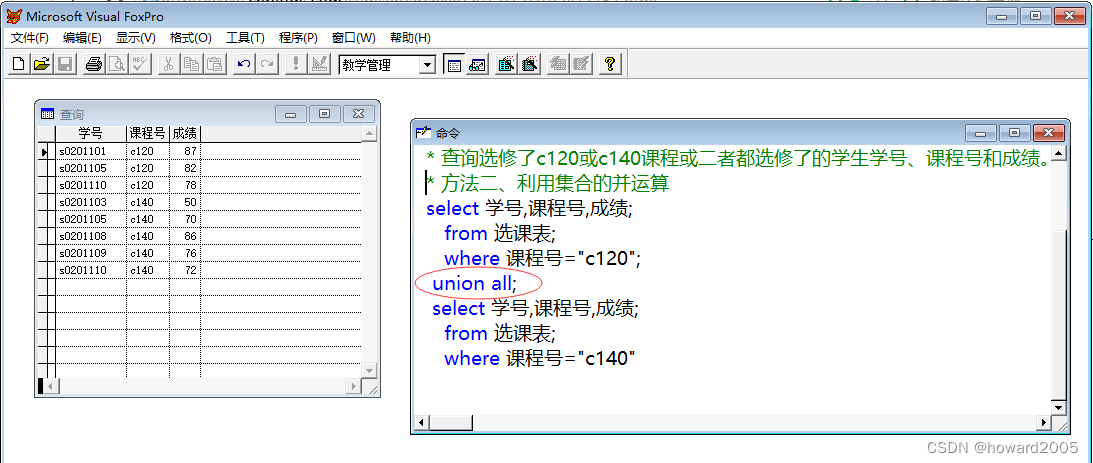Click the Run exclamation mark icon

coord(296,65)
